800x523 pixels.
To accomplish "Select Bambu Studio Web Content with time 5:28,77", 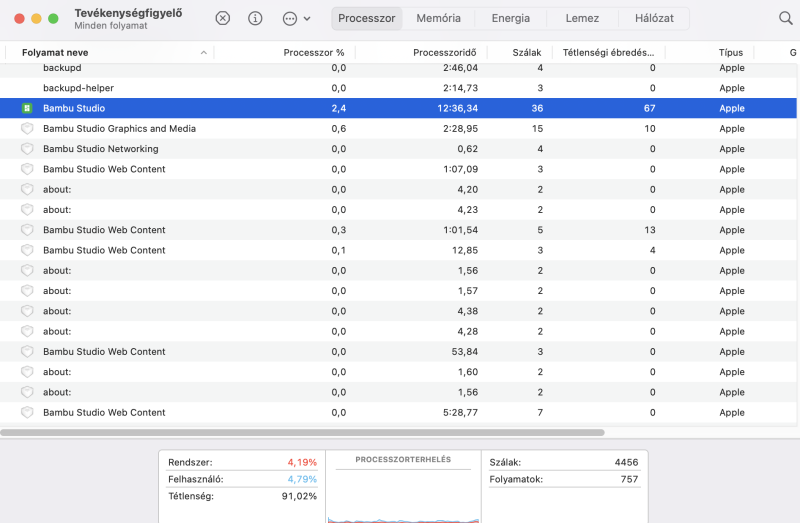I will point(398,412).
